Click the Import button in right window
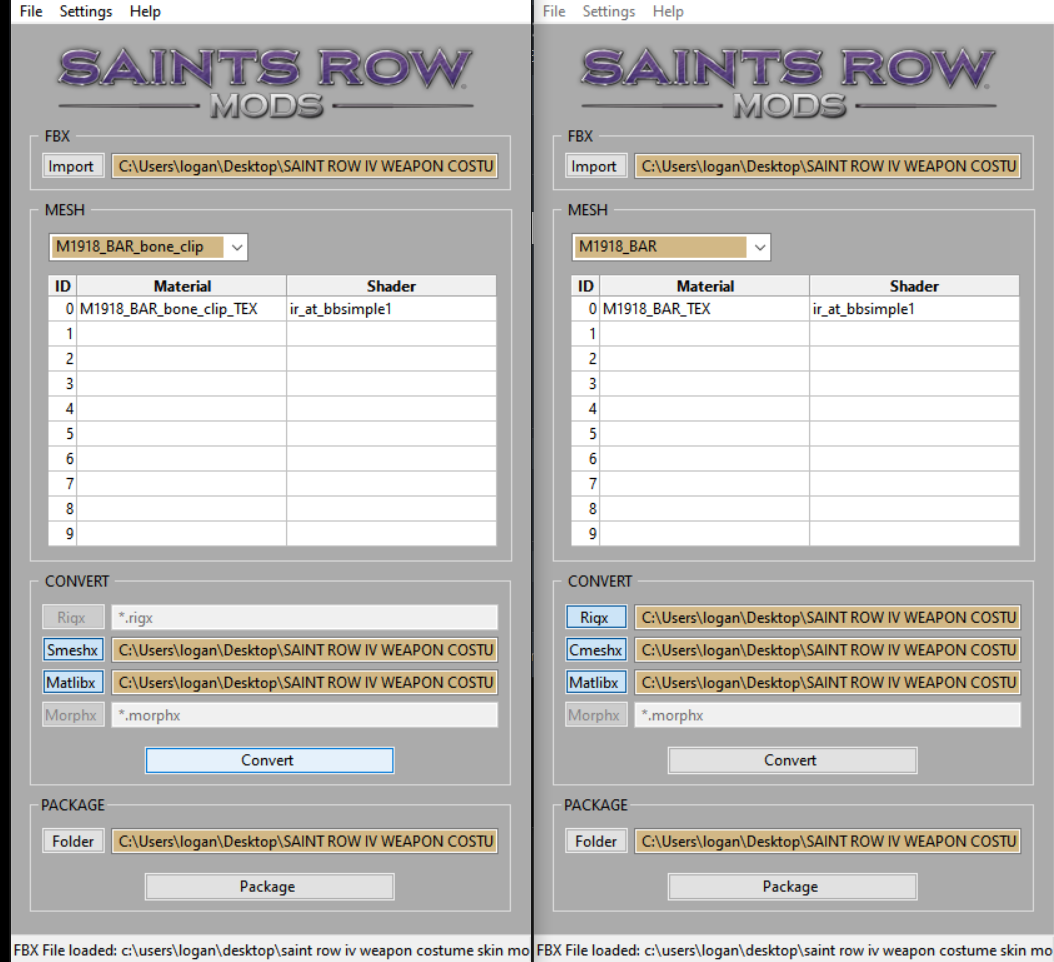This screenshot has height=962, width=1054. coord(596,166)
